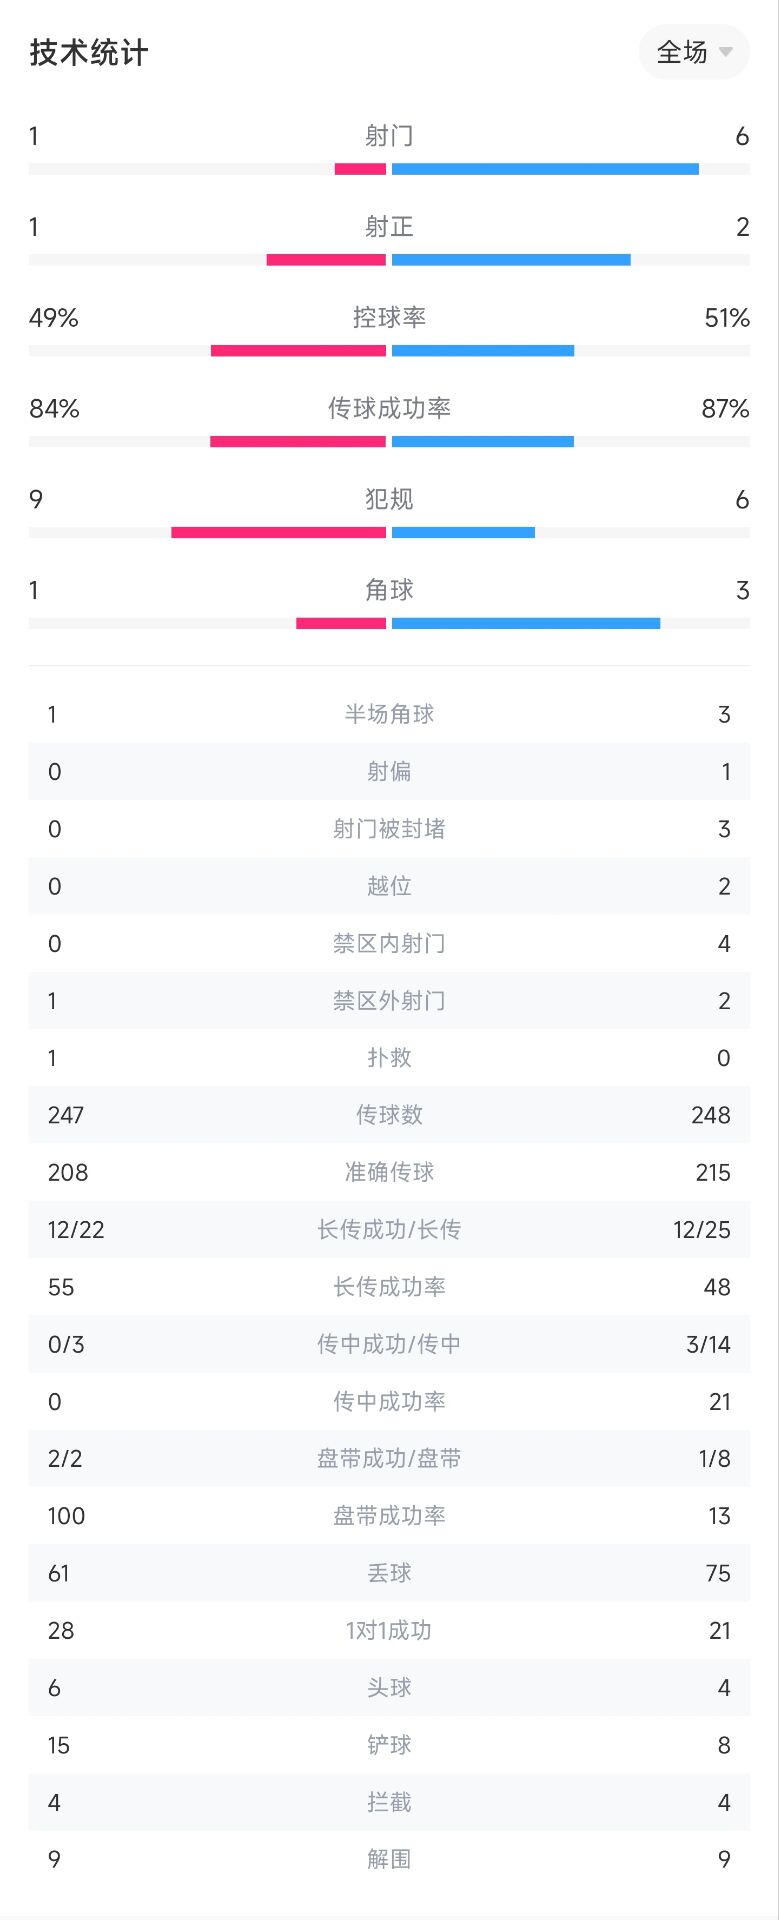The width and height of the screenshot is (779, 1920).
Task: Select the 越位 row
Action: tap(389, 886)
